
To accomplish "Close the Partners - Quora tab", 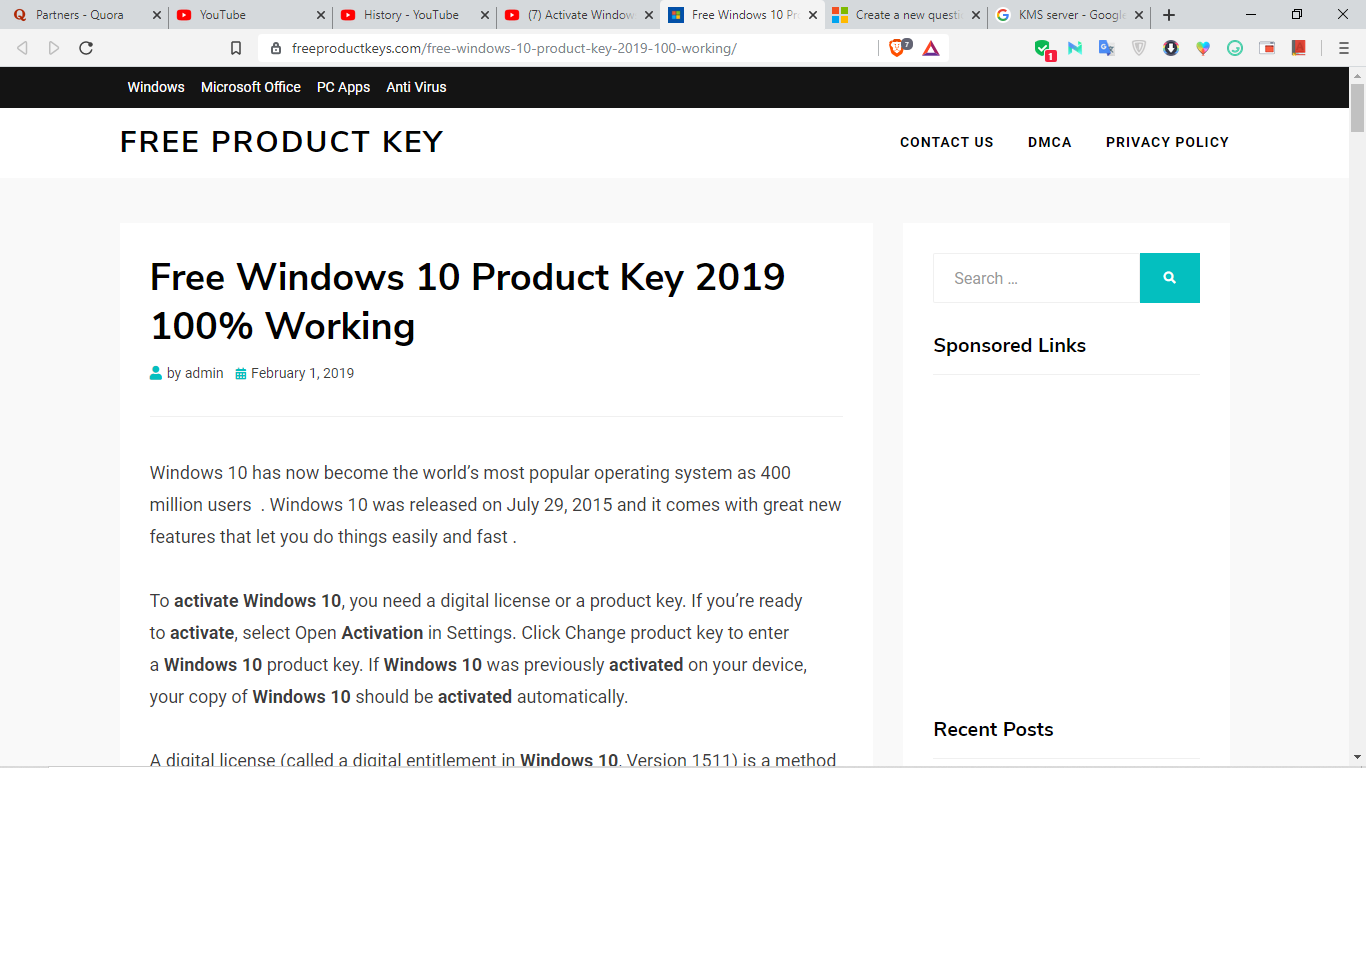I will pos(157,15).
